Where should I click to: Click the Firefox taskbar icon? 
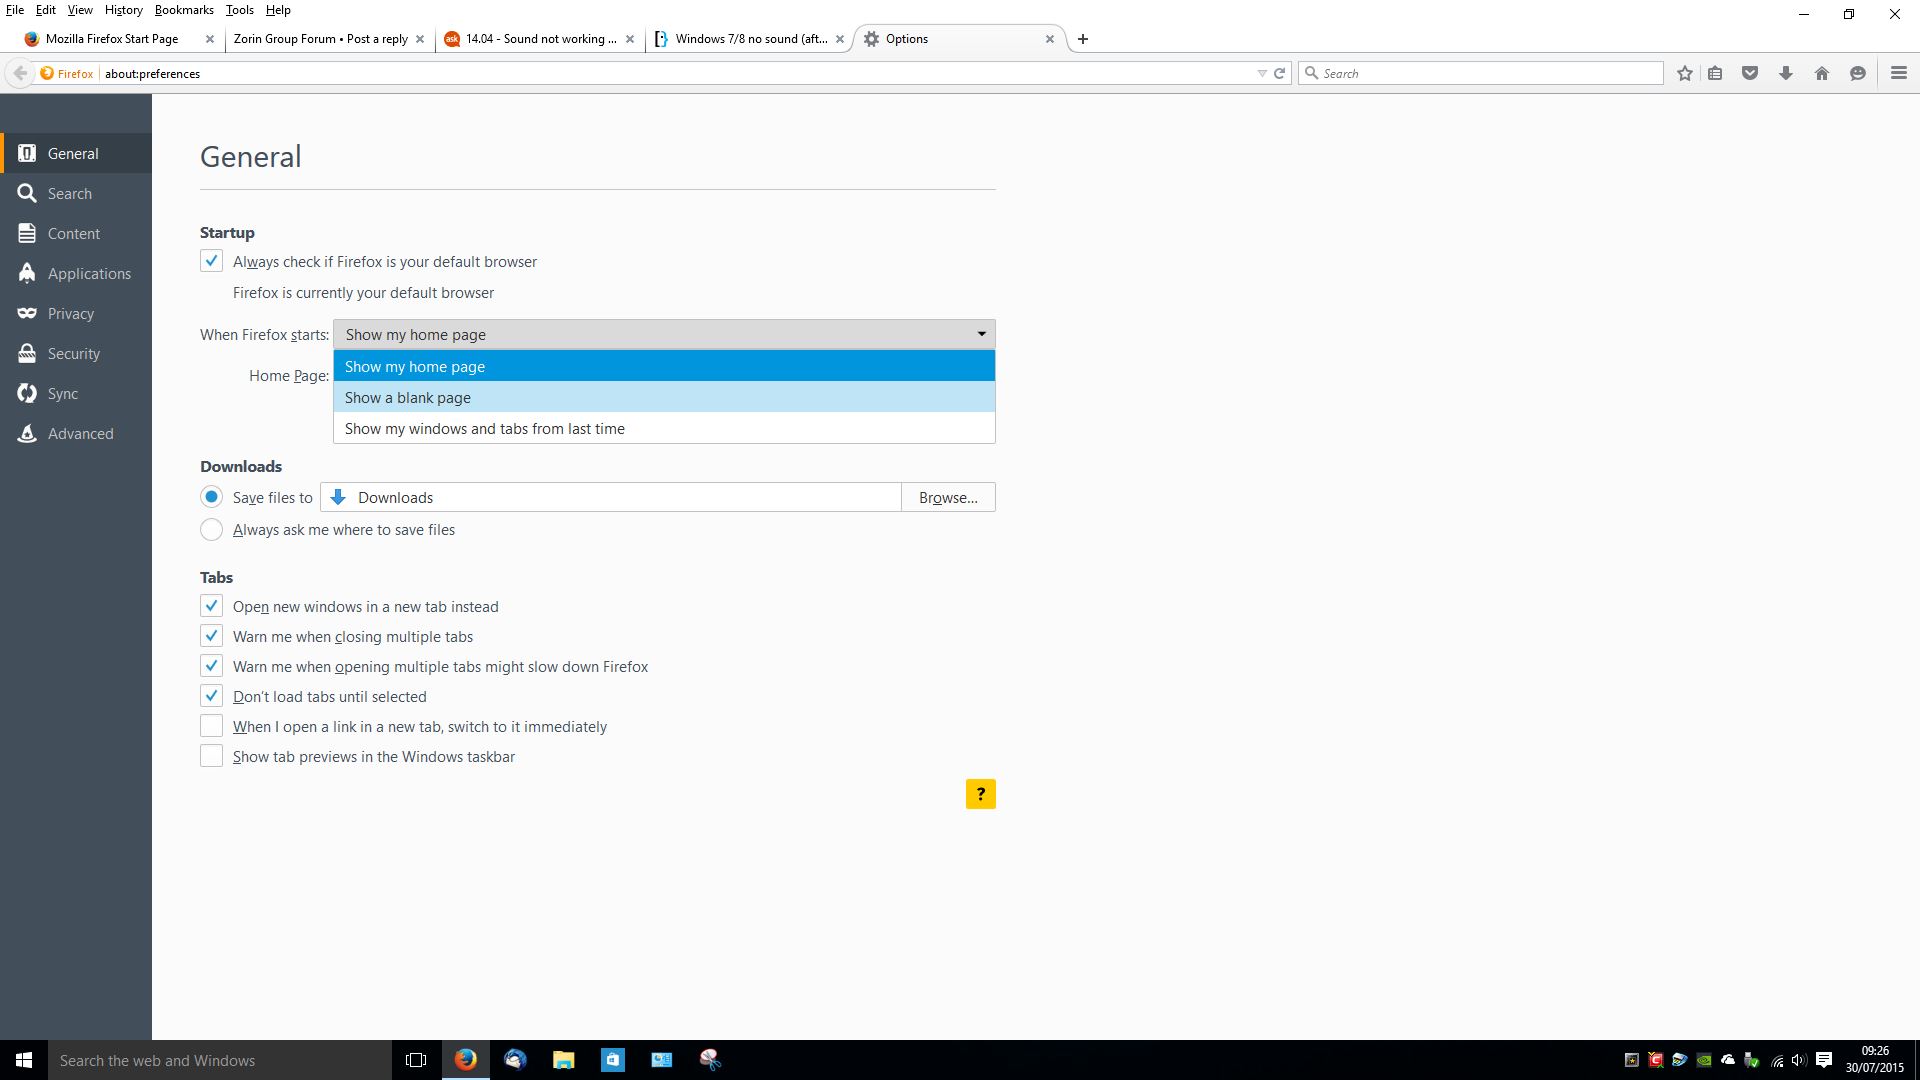(465, 1059)
